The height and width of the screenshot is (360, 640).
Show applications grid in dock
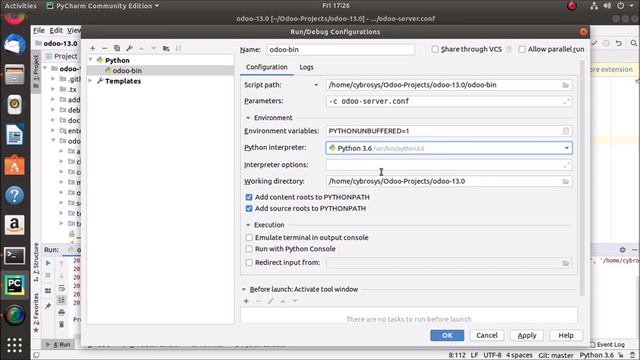tap(14, 345)
